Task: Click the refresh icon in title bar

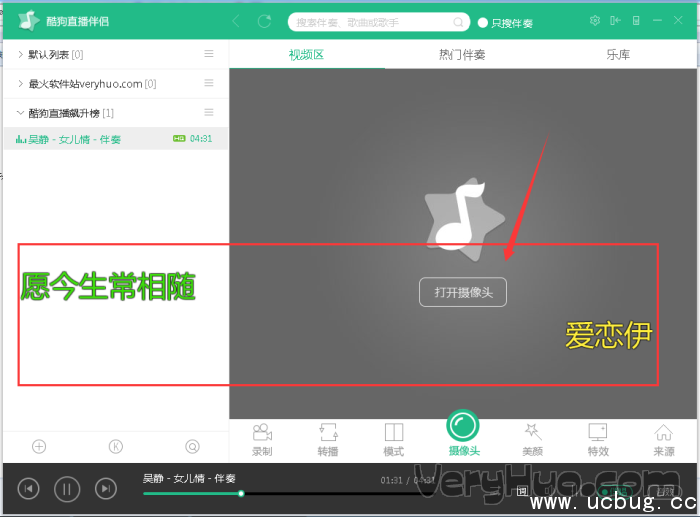Action: pos(264,21)
